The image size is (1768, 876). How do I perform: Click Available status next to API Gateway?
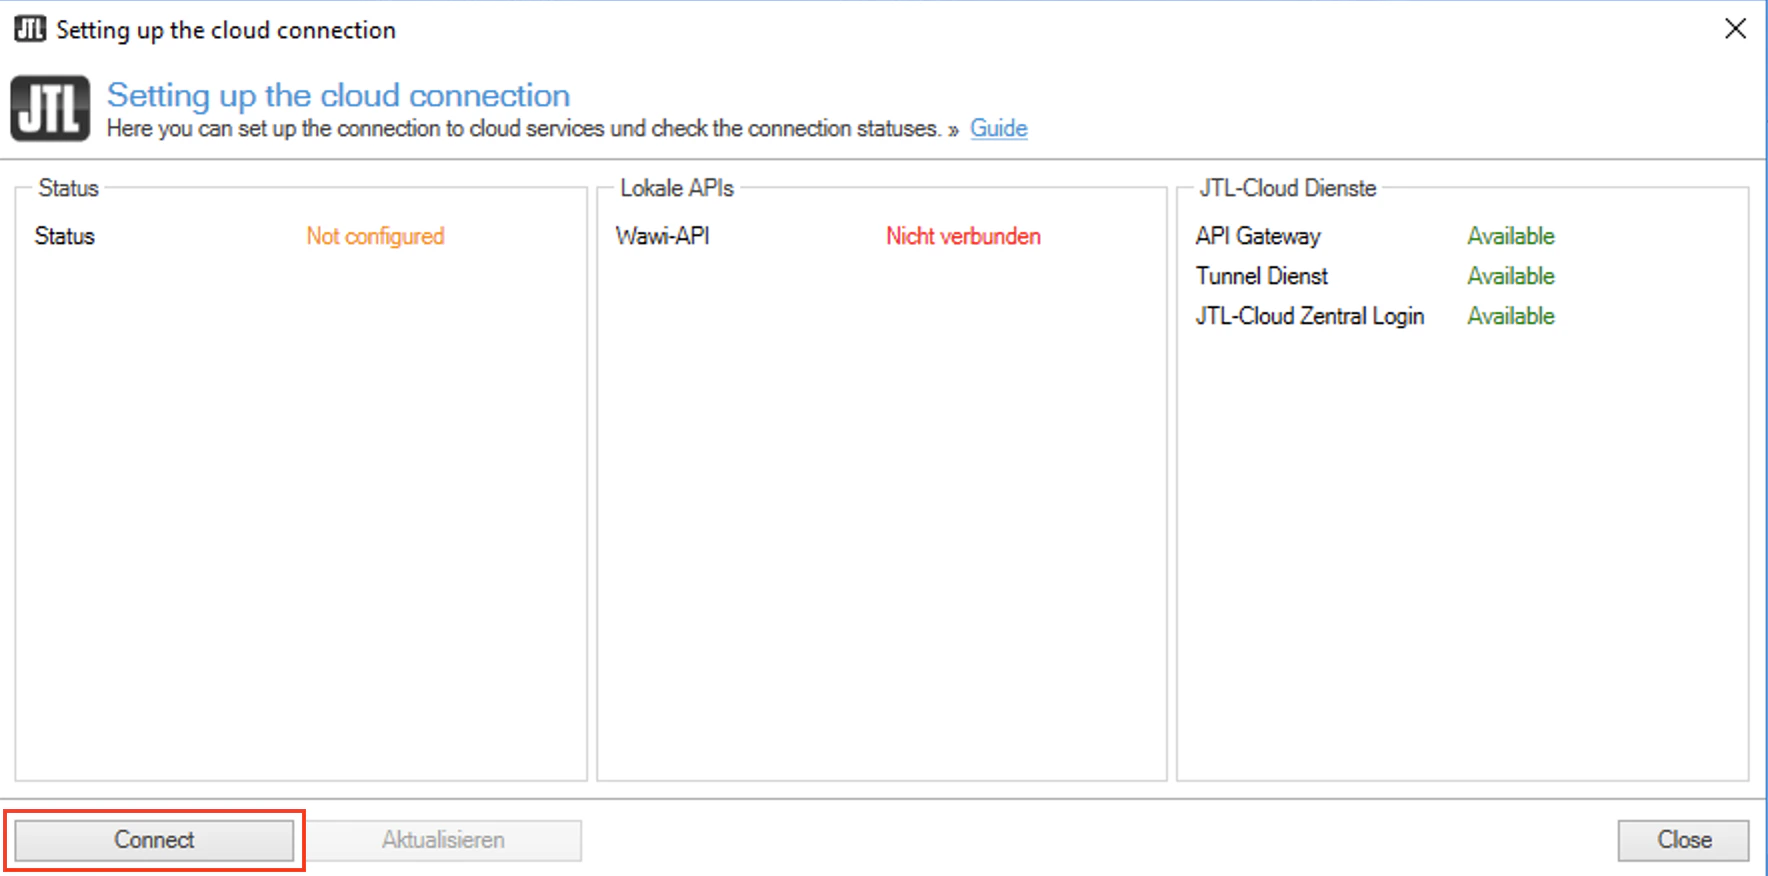(1511, 236)
